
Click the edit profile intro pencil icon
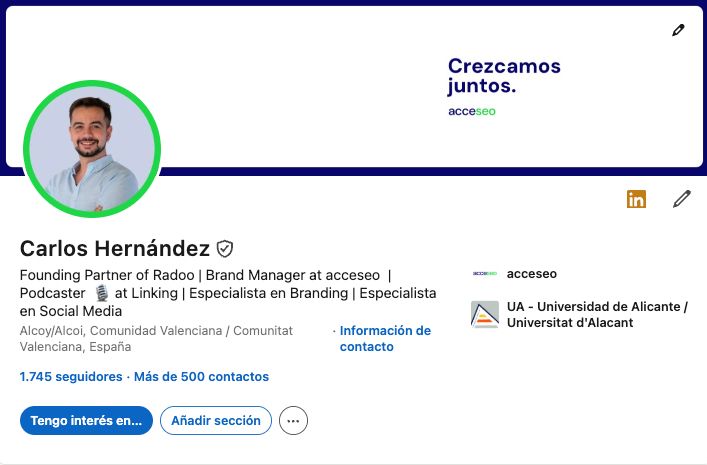[682, 199]
